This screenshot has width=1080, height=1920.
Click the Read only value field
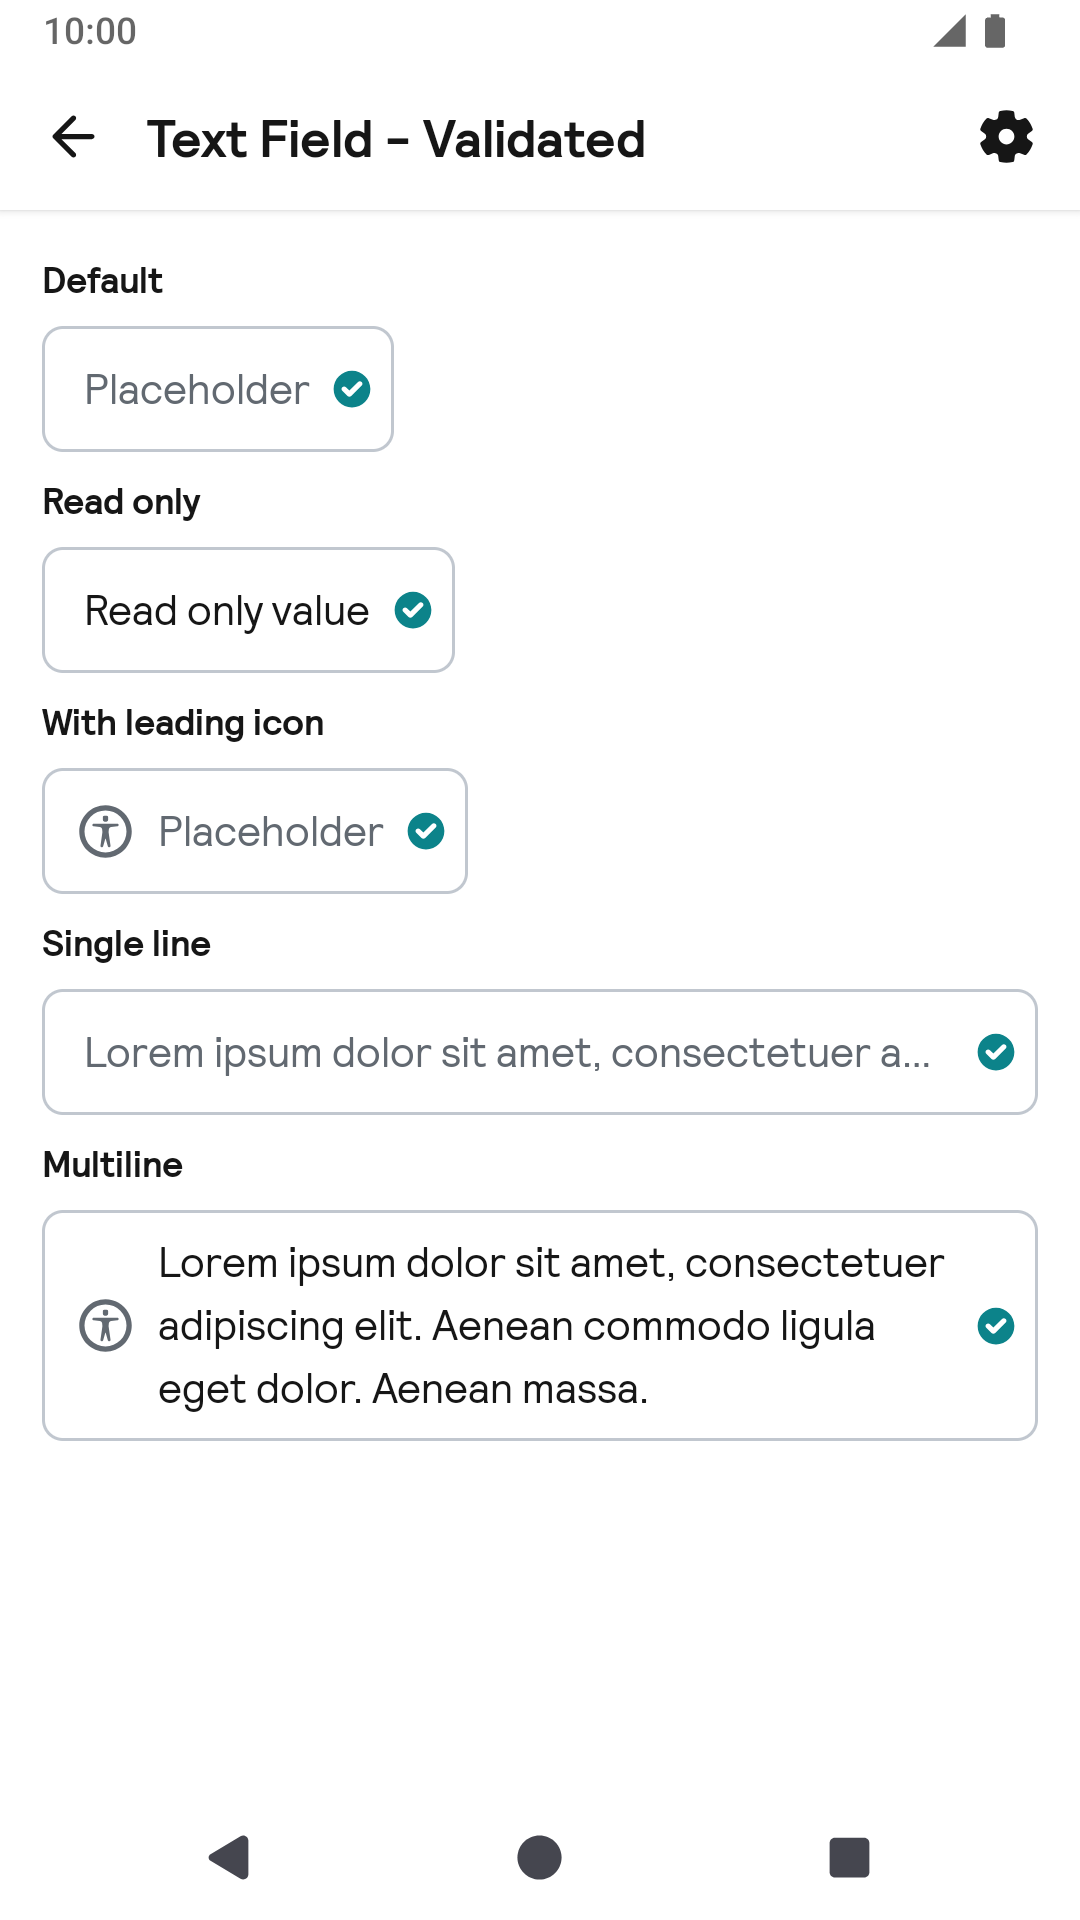click(x=227, y=611)
